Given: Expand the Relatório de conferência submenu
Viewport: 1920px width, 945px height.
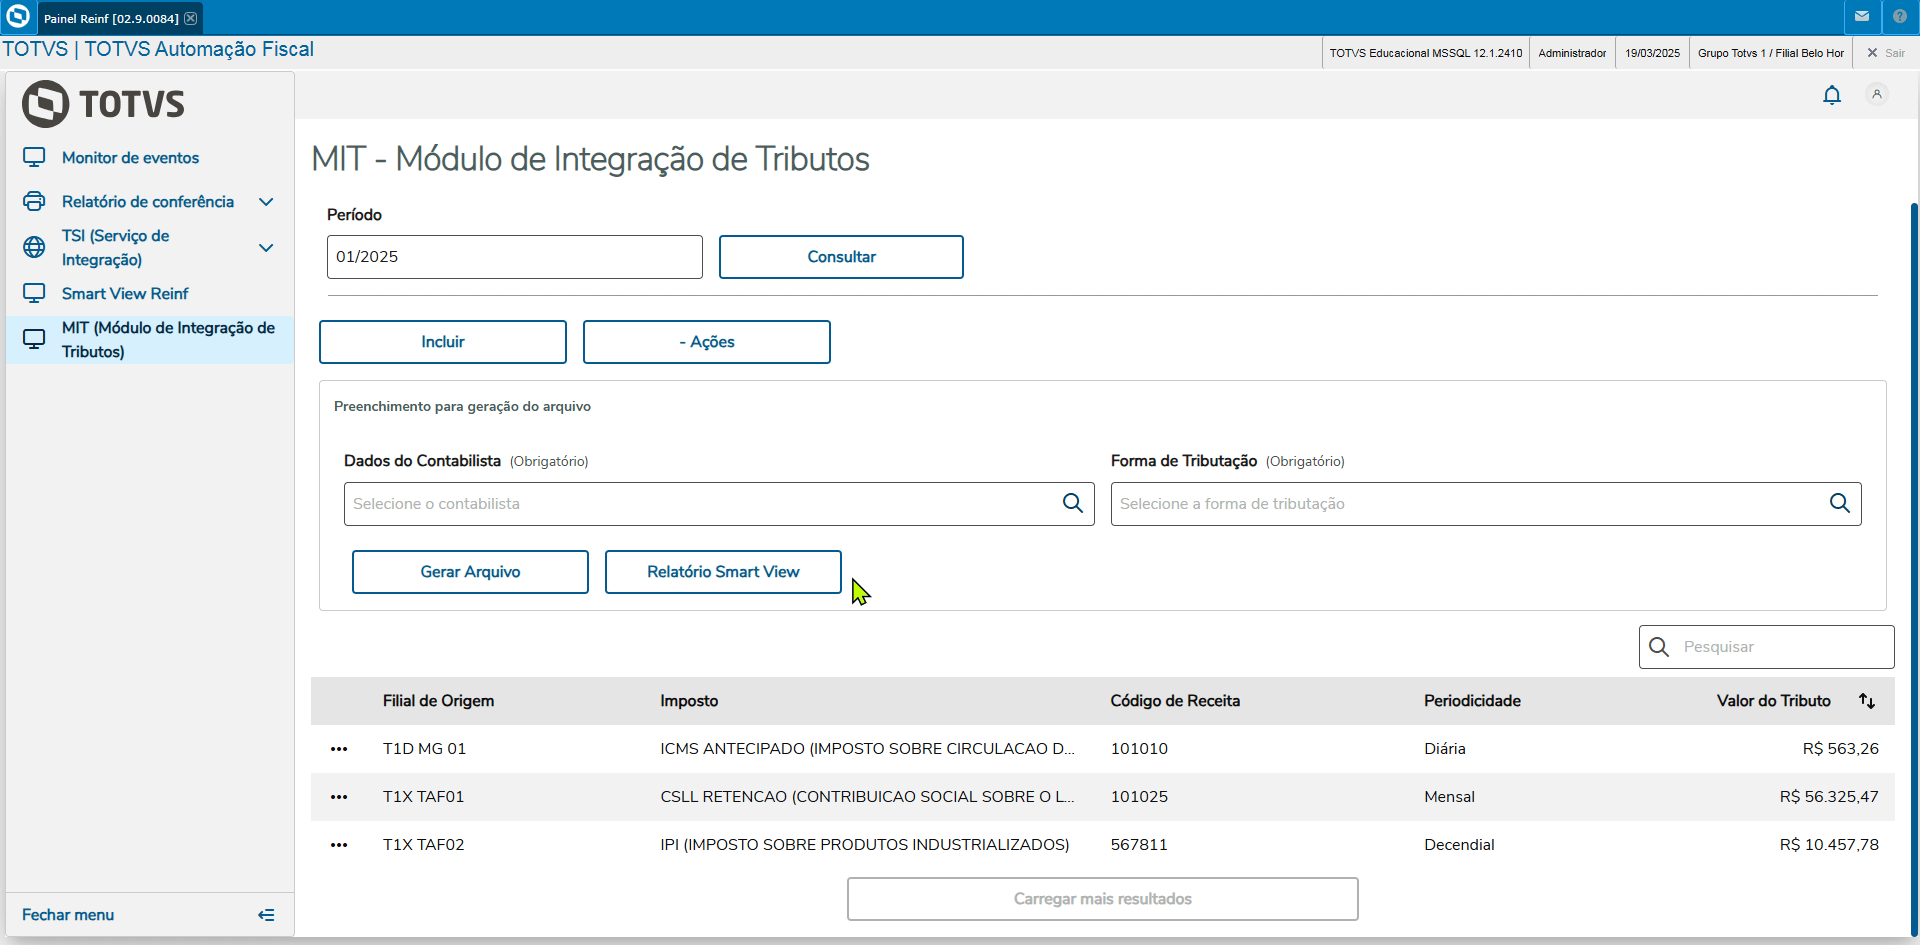Looking at the screenshot, I should point(266,202).
